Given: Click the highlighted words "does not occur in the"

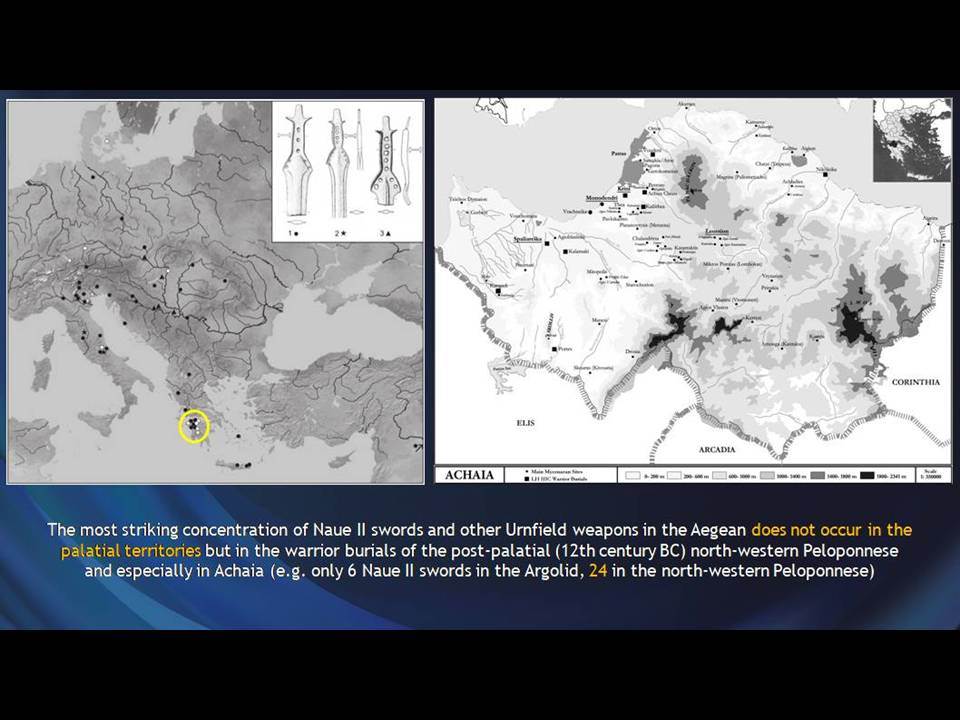Looking at the screenshot, I should [x=832, y=530].
